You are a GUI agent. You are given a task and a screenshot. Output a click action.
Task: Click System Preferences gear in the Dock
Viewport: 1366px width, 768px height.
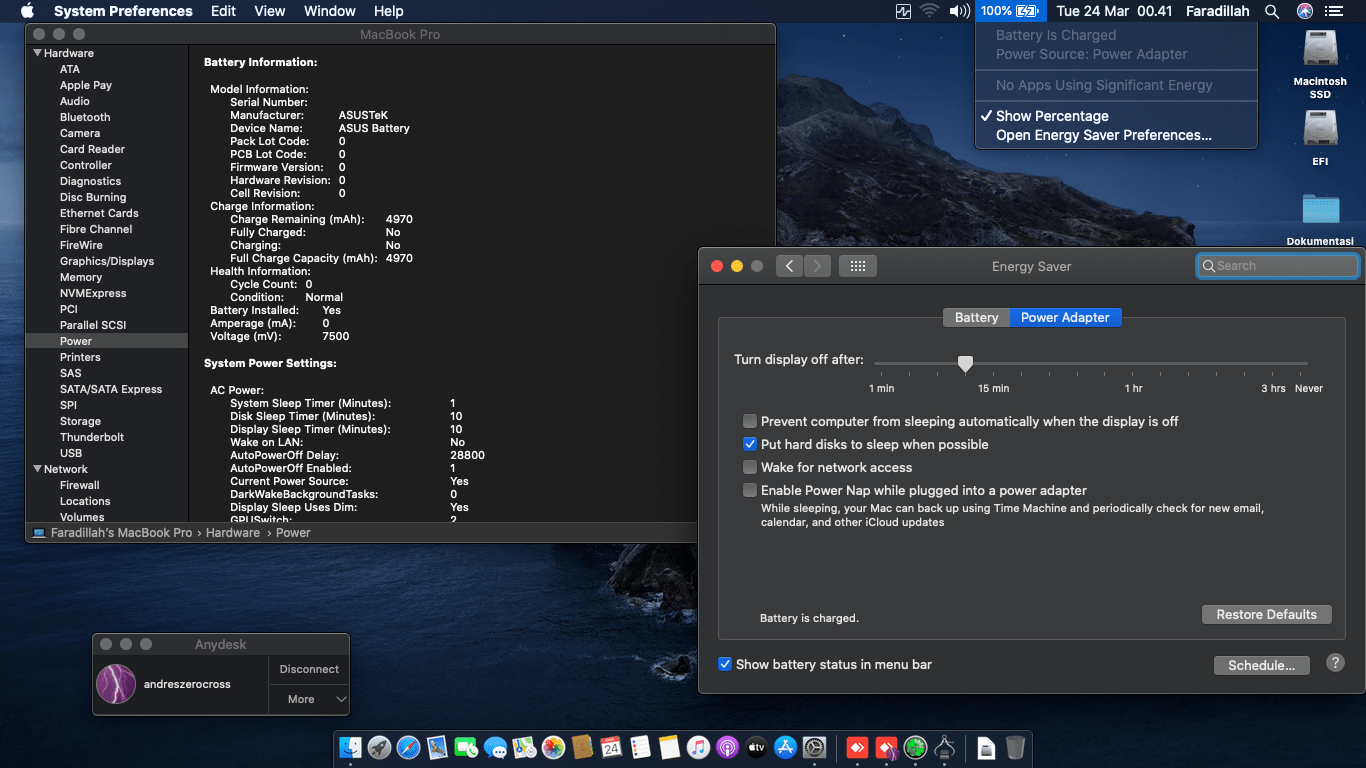point(814,747)
